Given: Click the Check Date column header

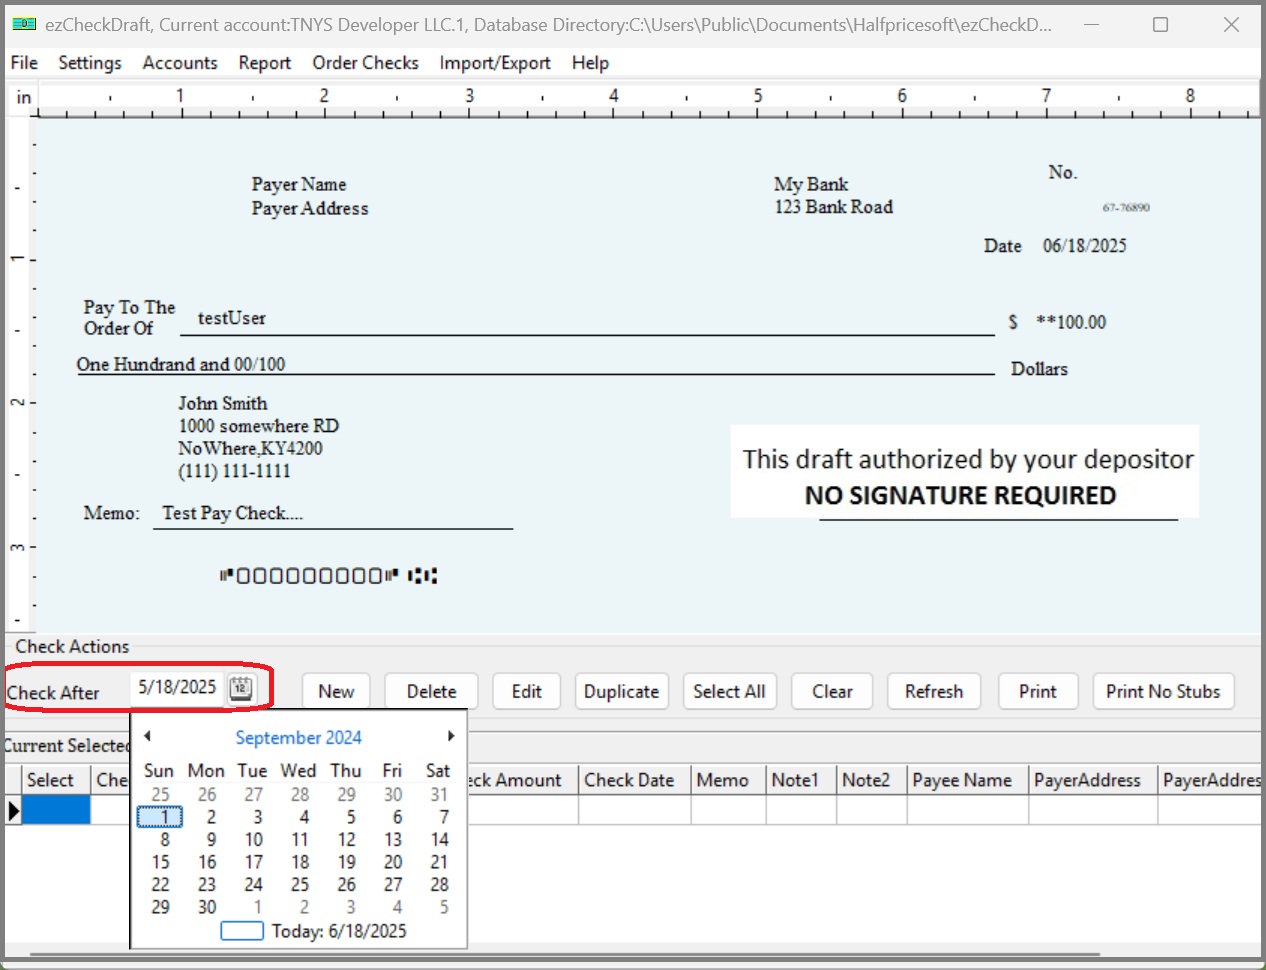Looking at the screenshot, I should click(634, 780).
